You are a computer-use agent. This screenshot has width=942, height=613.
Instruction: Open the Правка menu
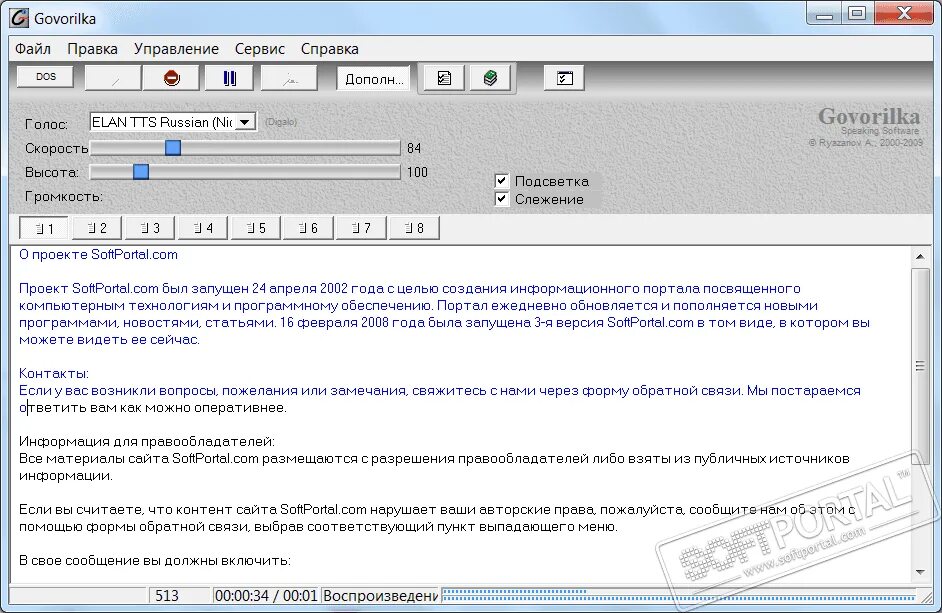click(x=93, y=49)
